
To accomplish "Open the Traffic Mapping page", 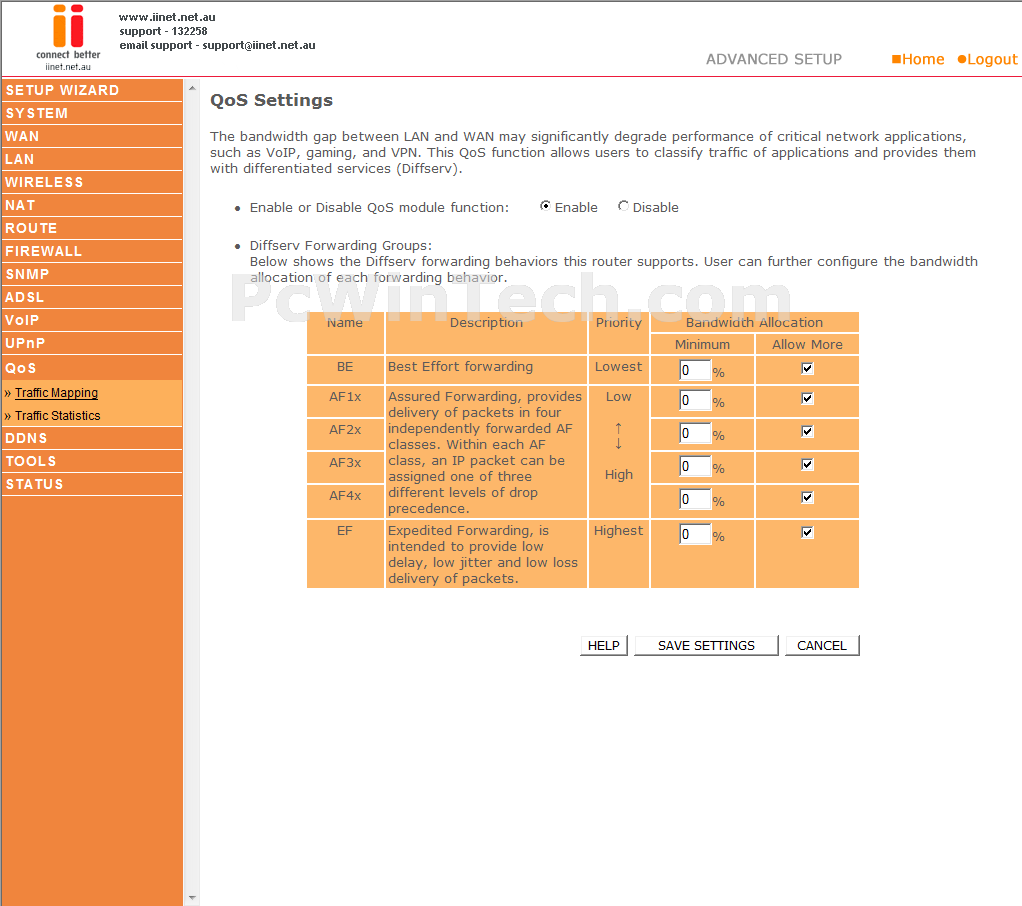I will coord(56,393).
